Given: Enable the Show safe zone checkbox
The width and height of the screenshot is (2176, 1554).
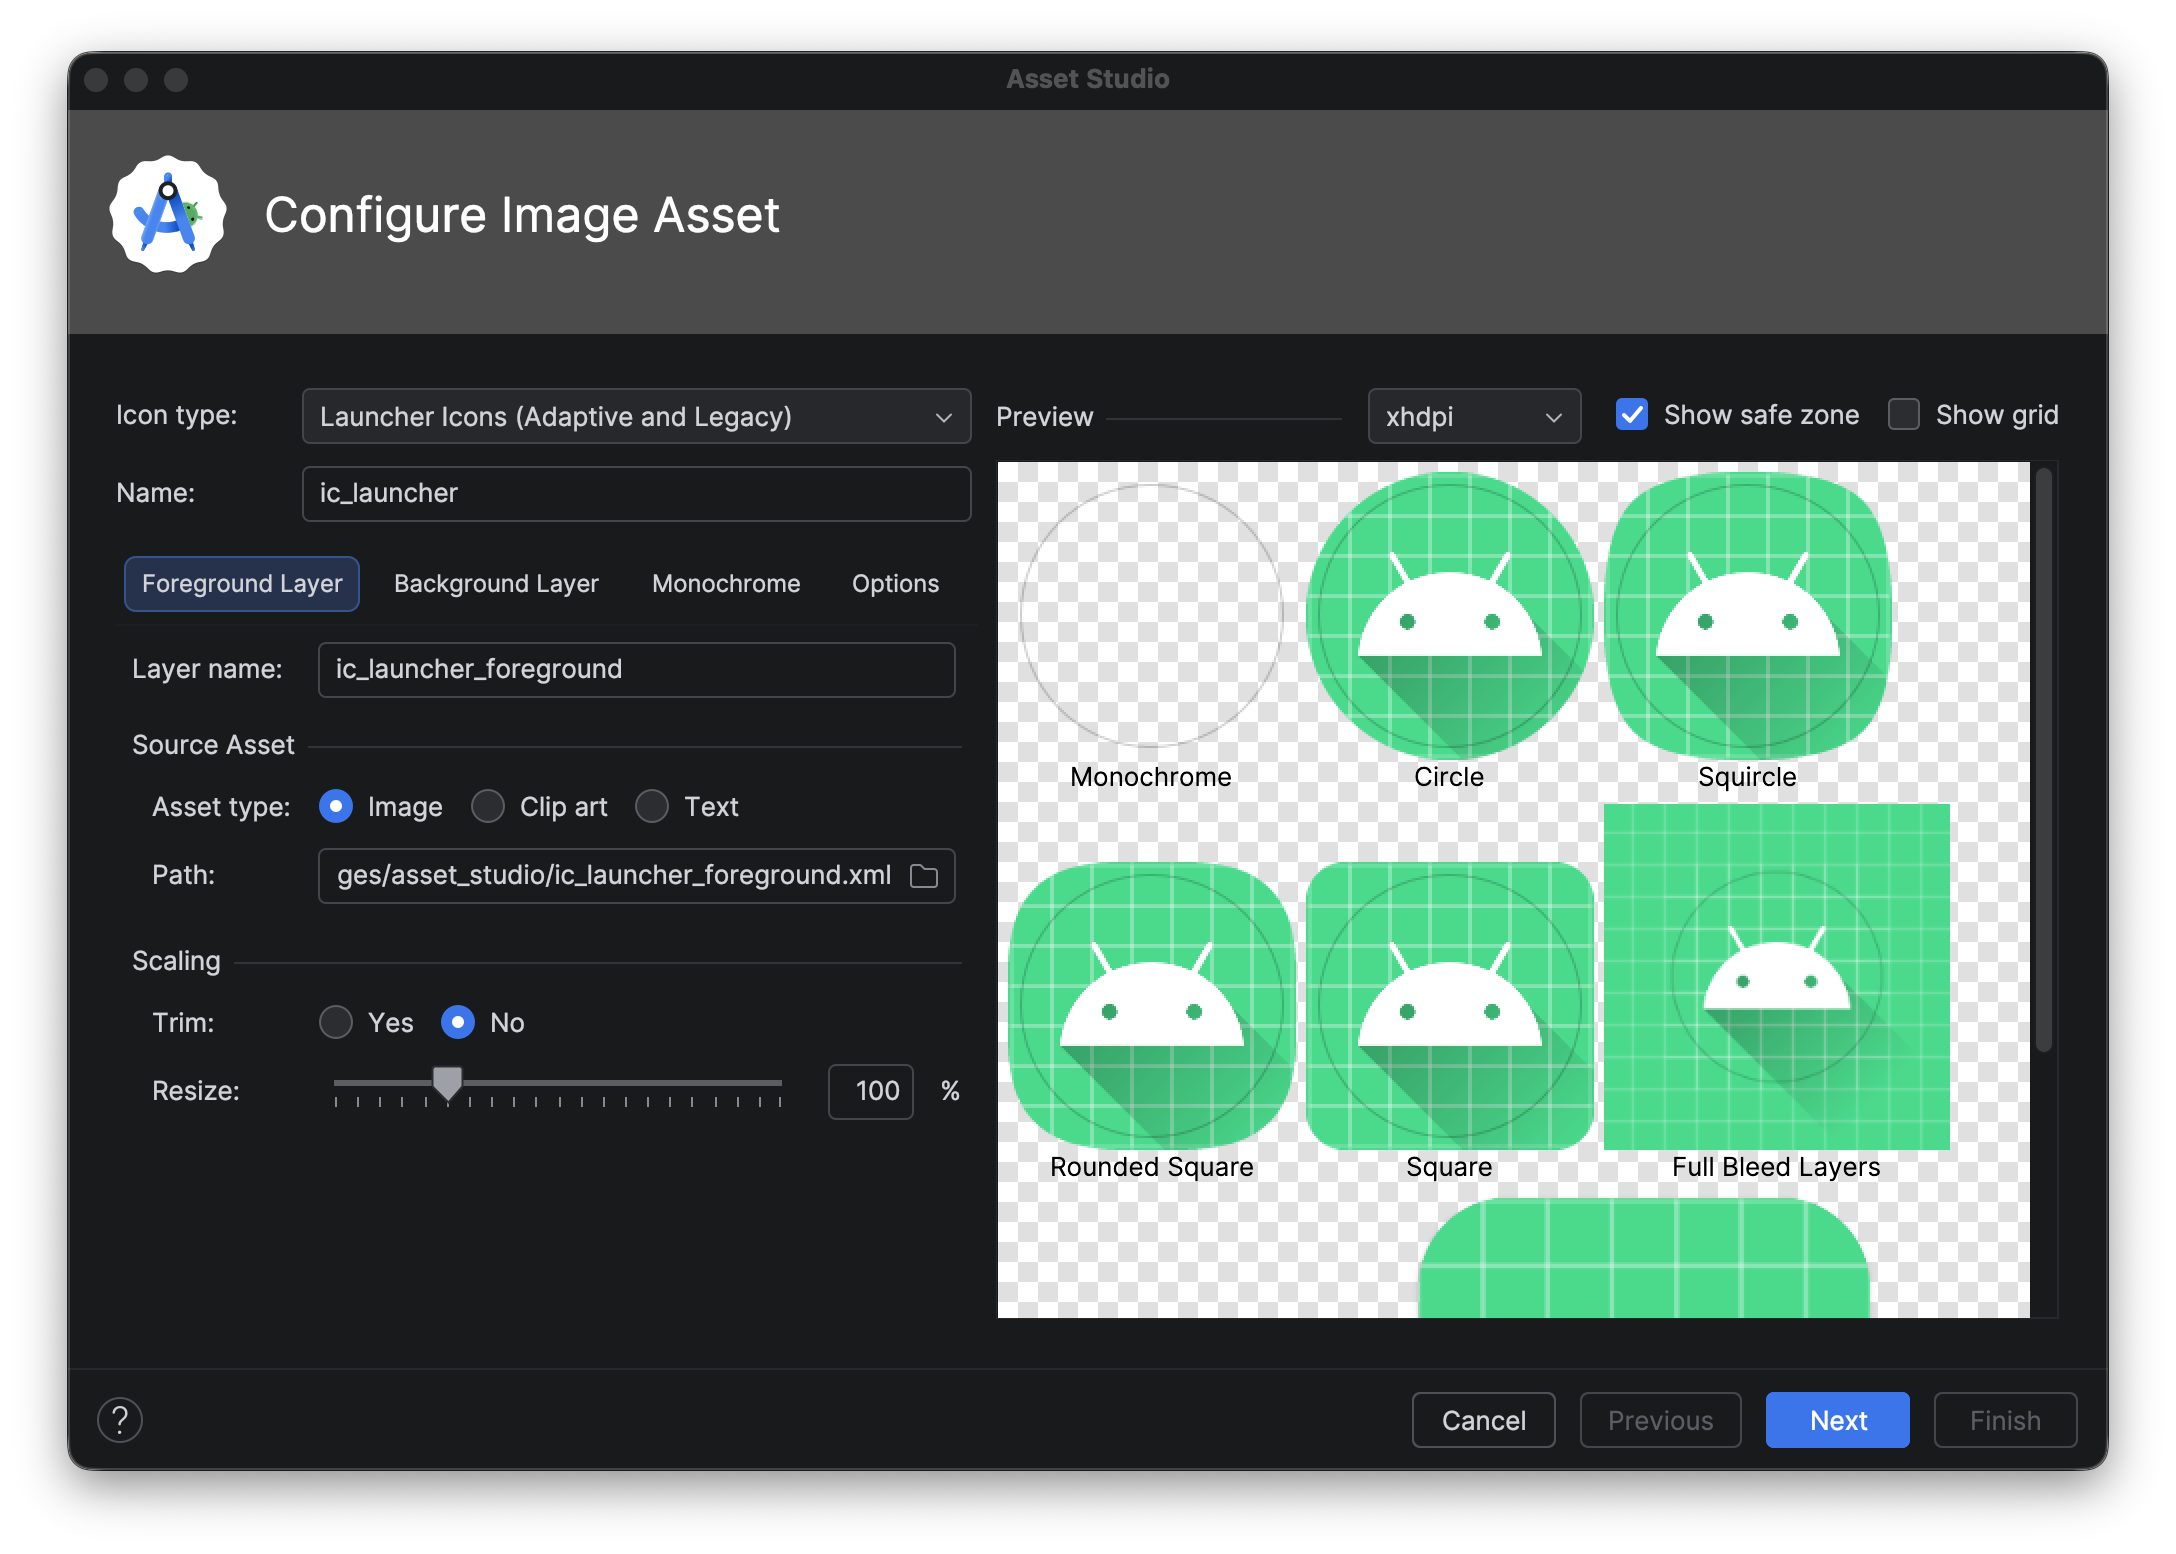Looking at the screenshot, I should (x=1632, y=415).
